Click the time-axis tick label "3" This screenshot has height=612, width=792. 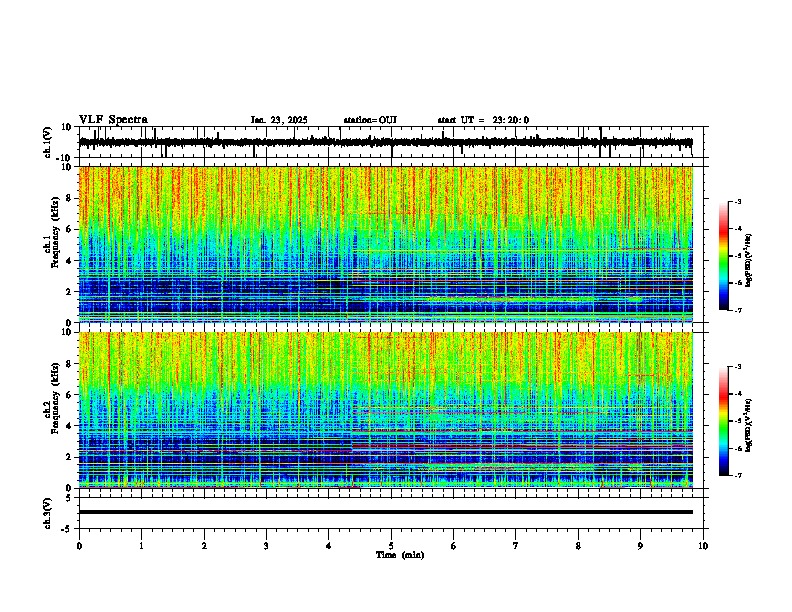266,546
